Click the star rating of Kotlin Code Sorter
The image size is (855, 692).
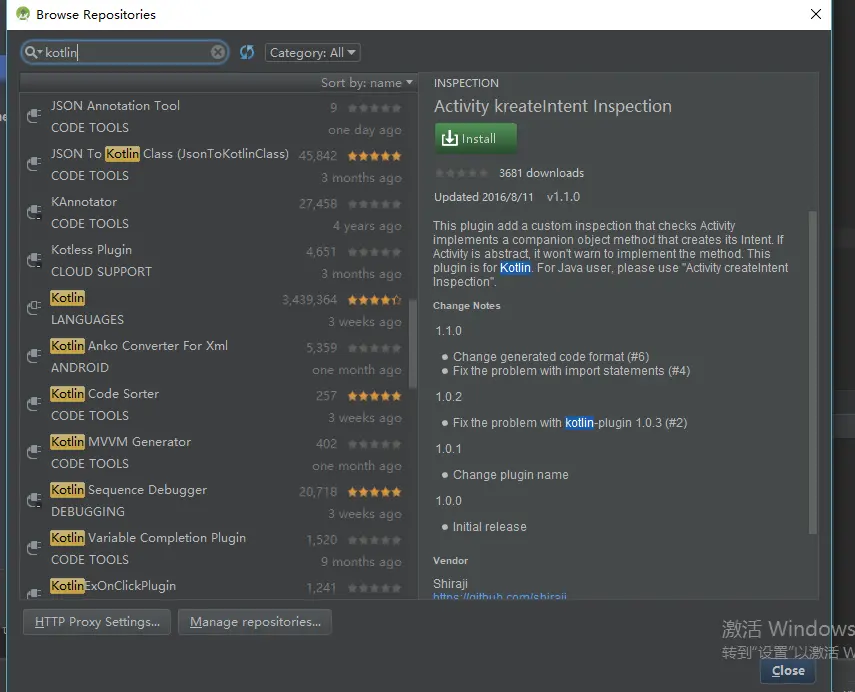pos(375,396)
